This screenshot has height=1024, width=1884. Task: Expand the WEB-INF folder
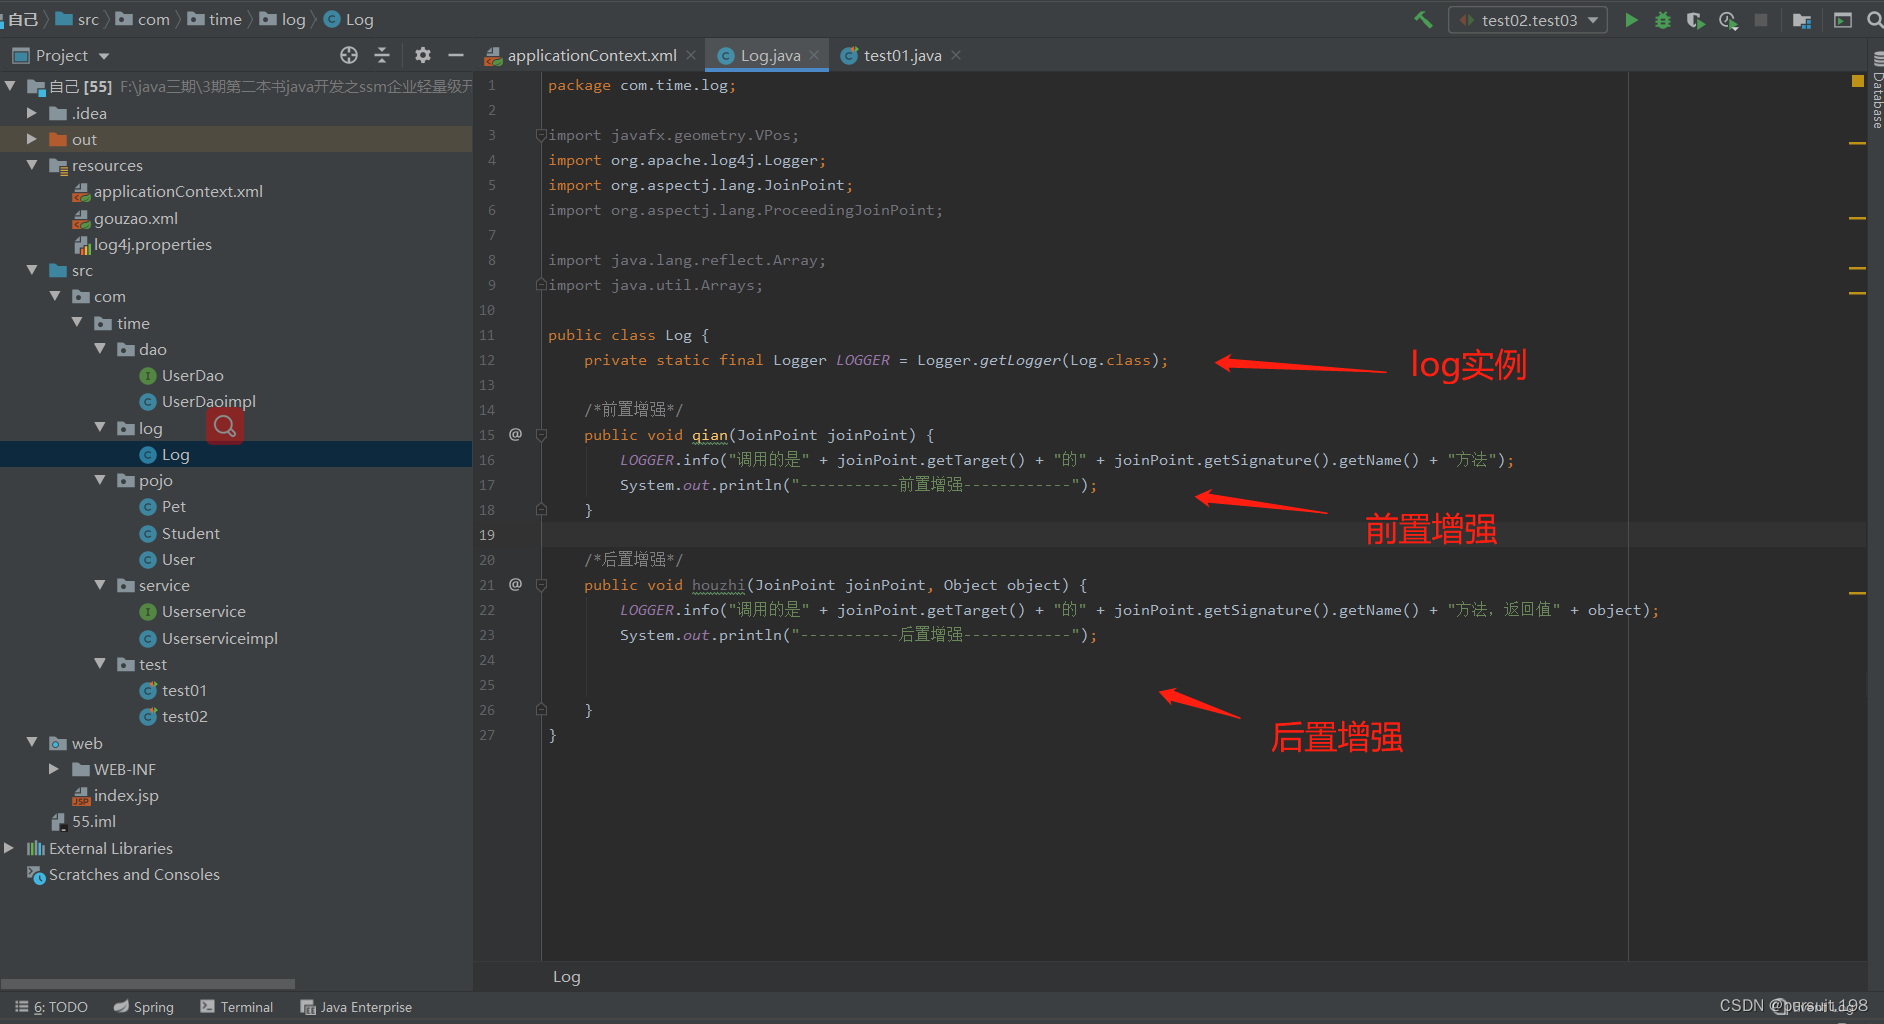[x=53, y=769]
